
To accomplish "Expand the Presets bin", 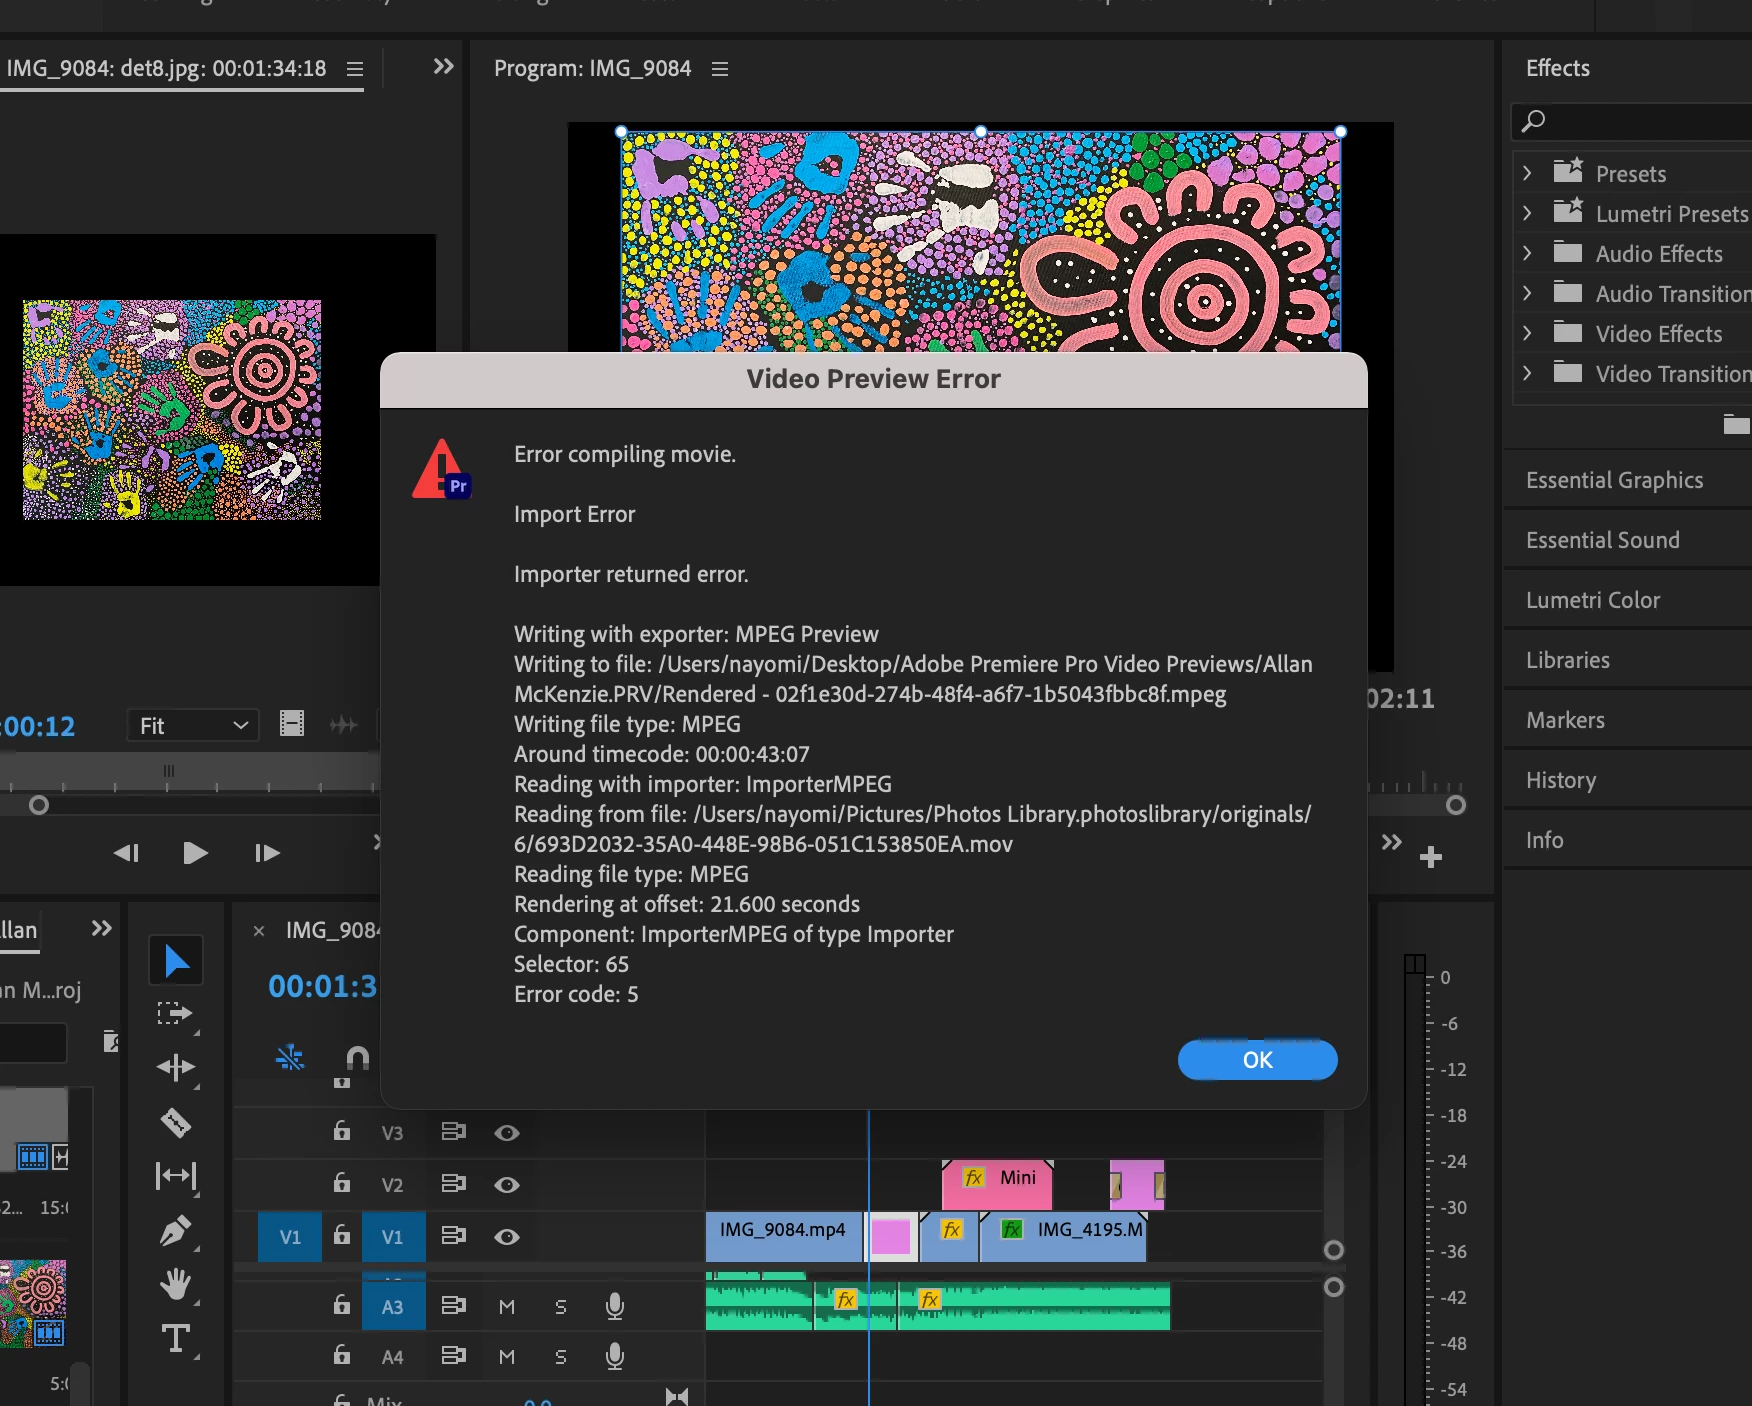I will pos(1527,173).
